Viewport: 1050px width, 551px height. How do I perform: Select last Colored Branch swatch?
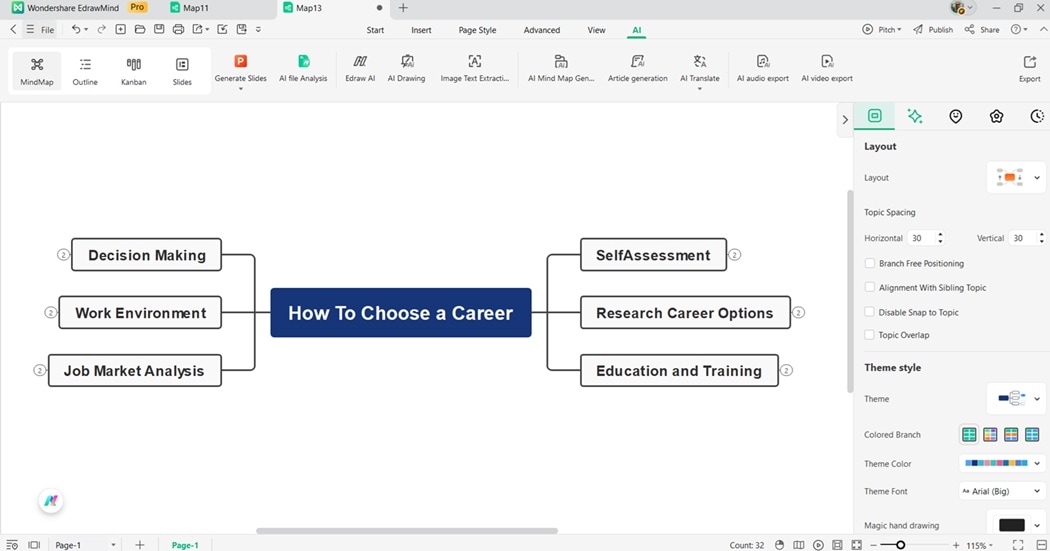pos(1032,435)
